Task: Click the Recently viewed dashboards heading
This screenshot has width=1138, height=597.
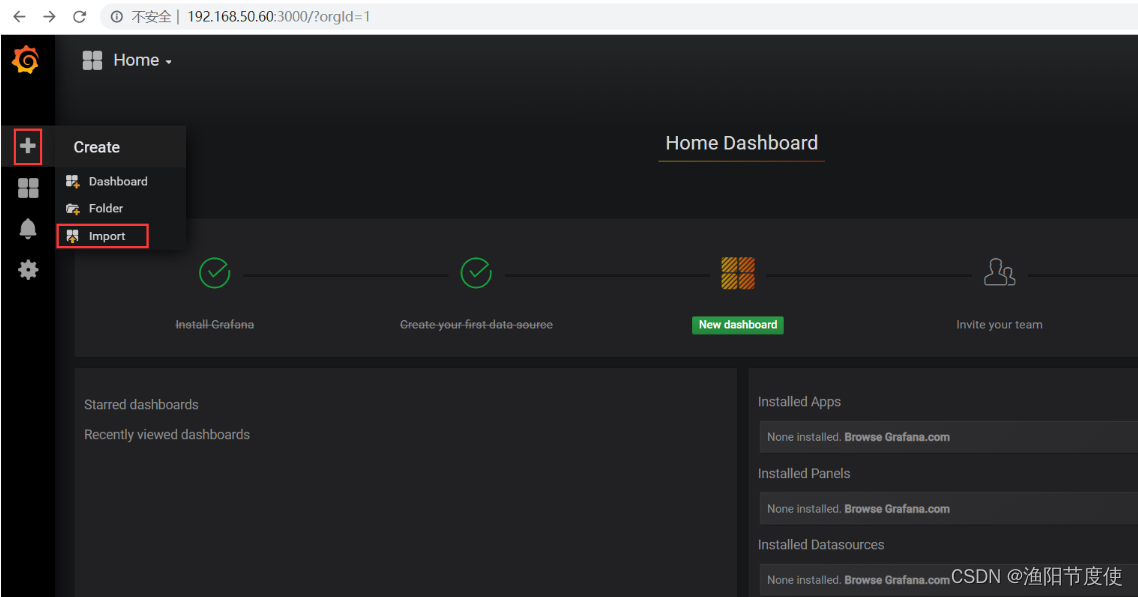Action: 167,435
